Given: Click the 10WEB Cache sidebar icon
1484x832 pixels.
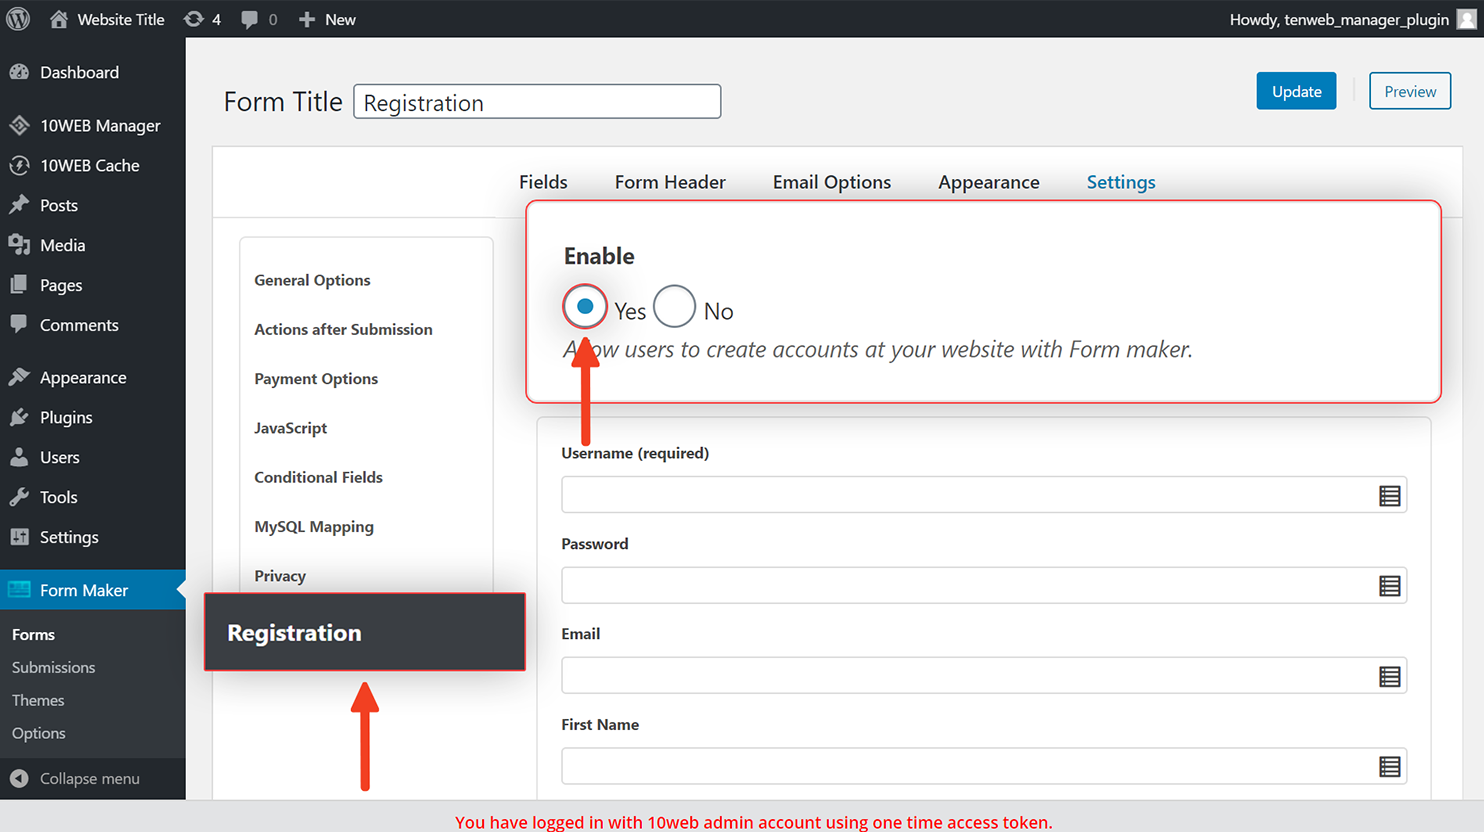Looking at the screenshot, I should point(19,165).
